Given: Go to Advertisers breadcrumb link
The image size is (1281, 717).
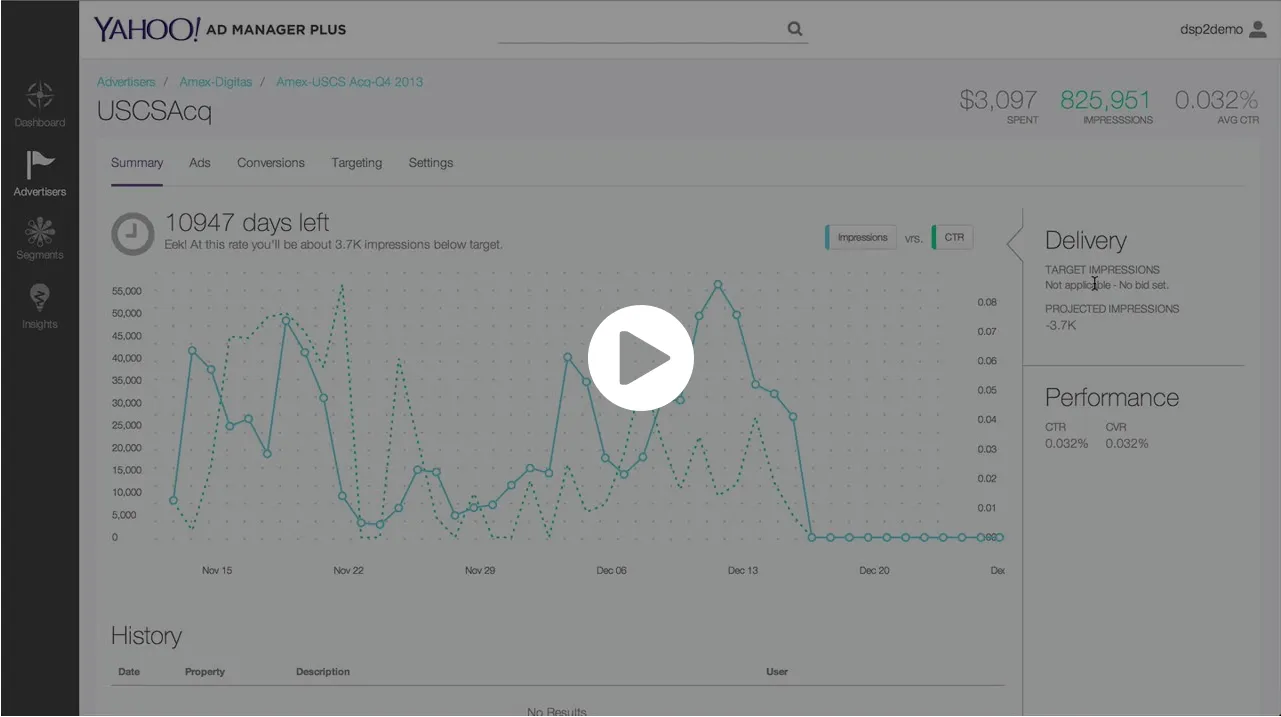Looking at the screenshot, I should tap(126, 82).
